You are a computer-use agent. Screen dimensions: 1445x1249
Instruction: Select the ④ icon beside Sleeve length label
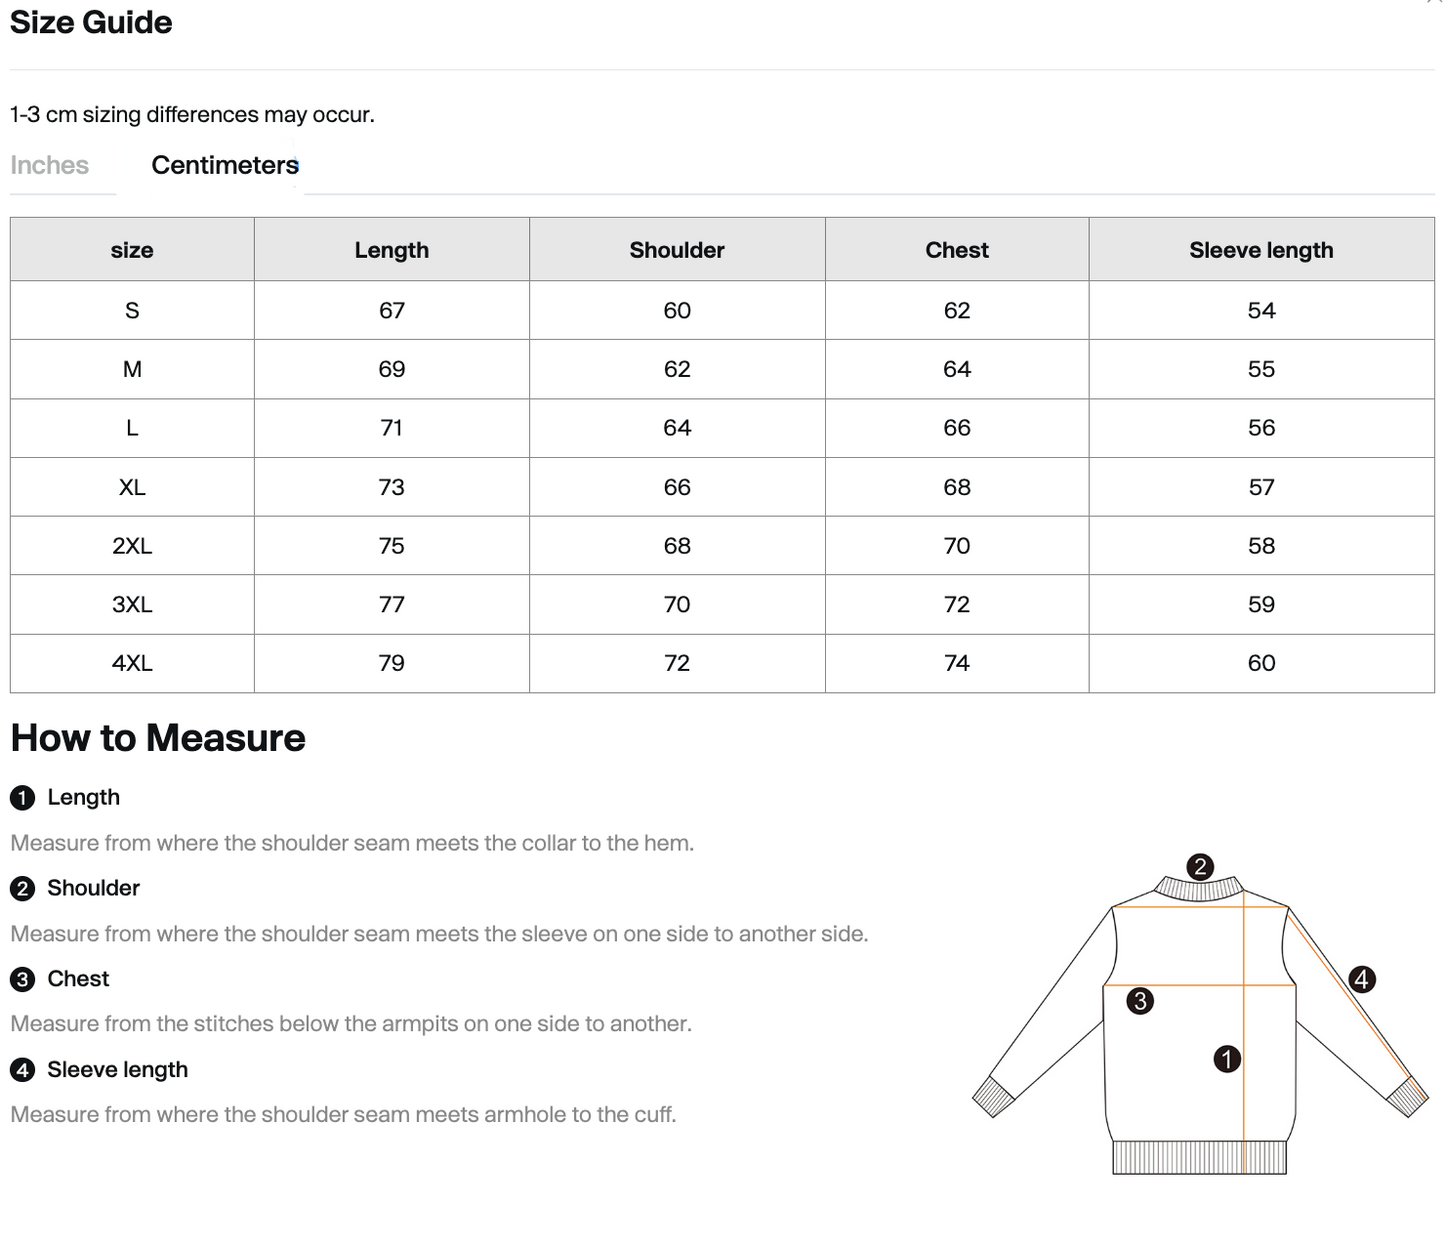pos(21,1070)
